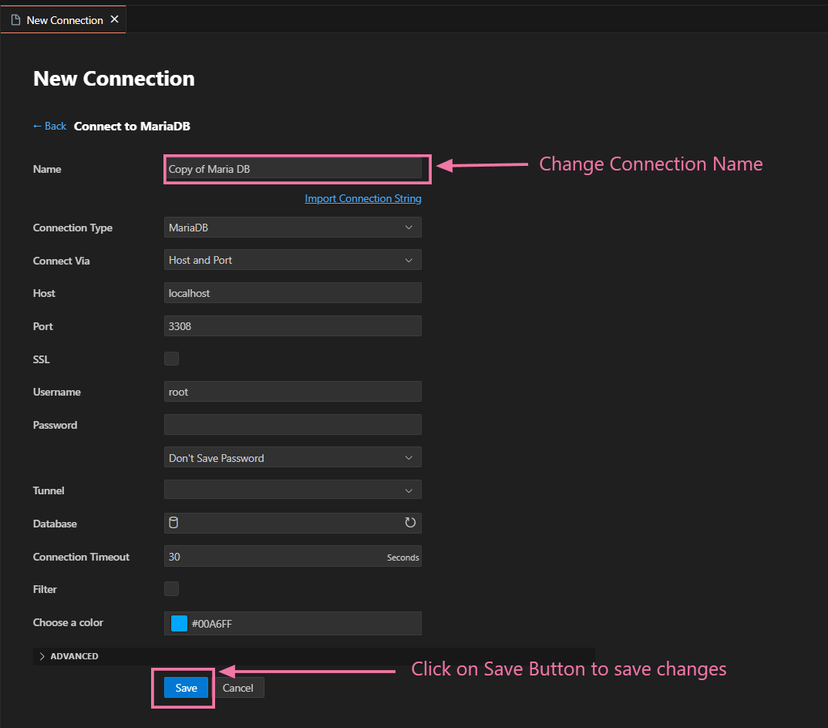
Task: Click the #00A6FF color hex field
Action: point(293,623)
